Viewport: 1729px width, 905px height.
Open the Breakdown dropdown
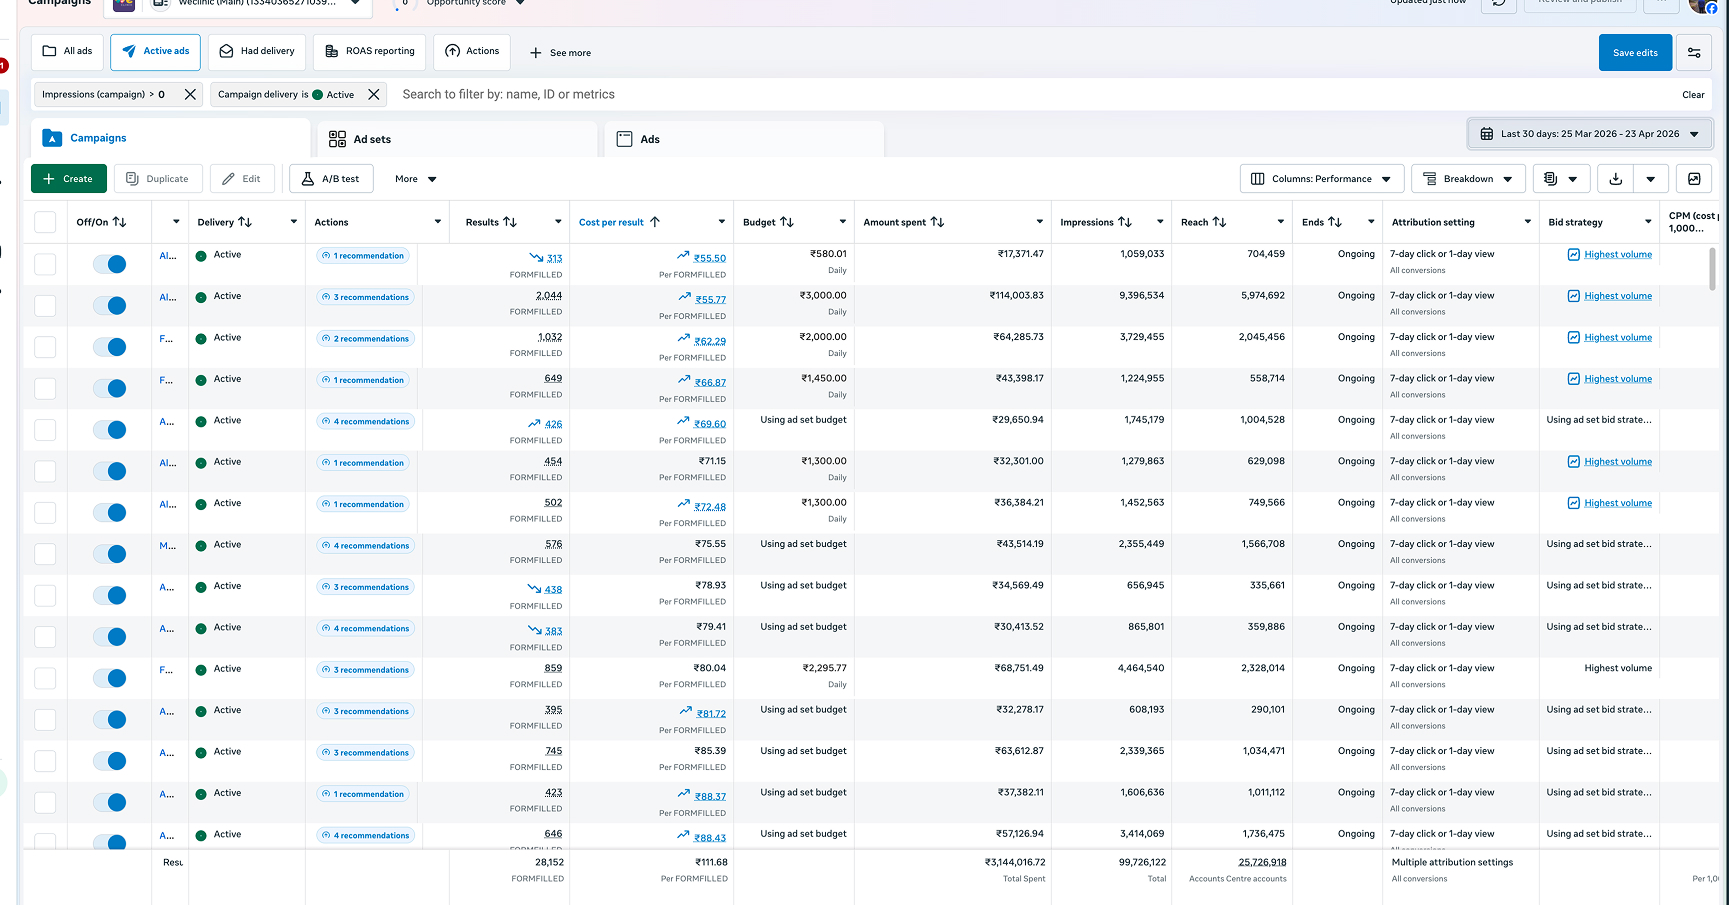click(x=1467, y=179)
